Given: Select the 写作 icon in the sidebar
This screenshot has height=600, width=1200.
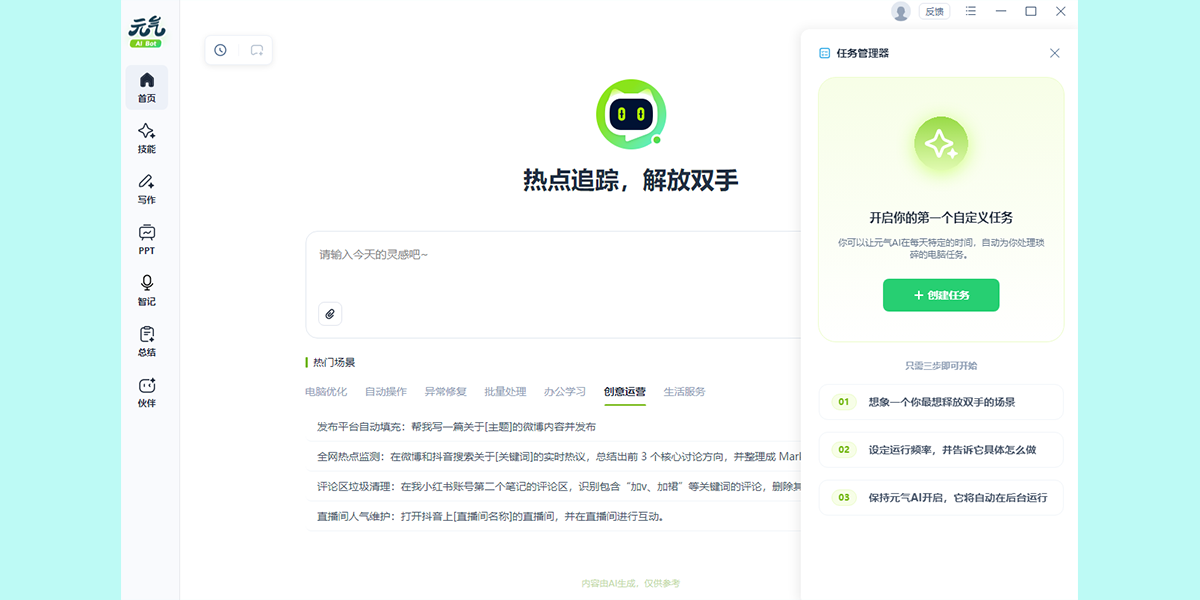Looking at the screenshot, I should pyautogui.click(x=146, y=188).
